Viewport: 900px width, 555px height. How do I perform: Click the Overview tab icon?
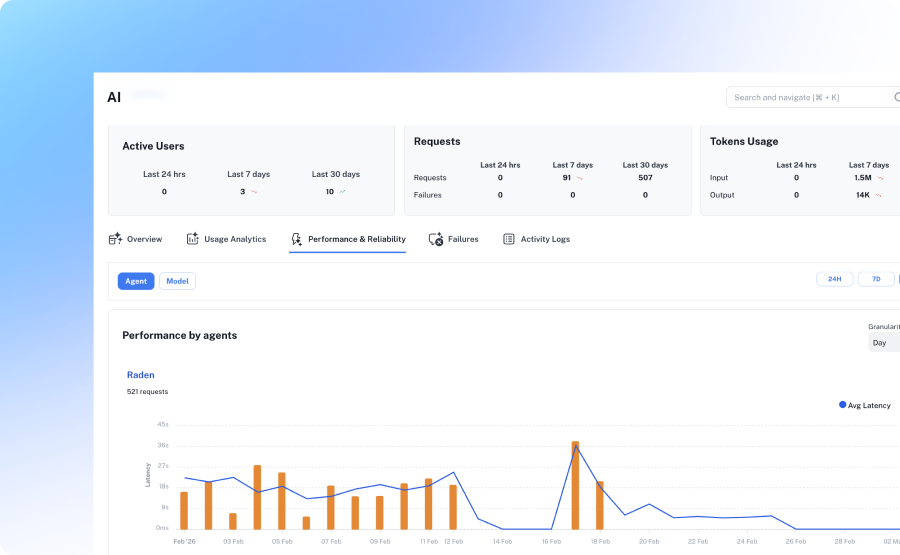tap(115, 239)
